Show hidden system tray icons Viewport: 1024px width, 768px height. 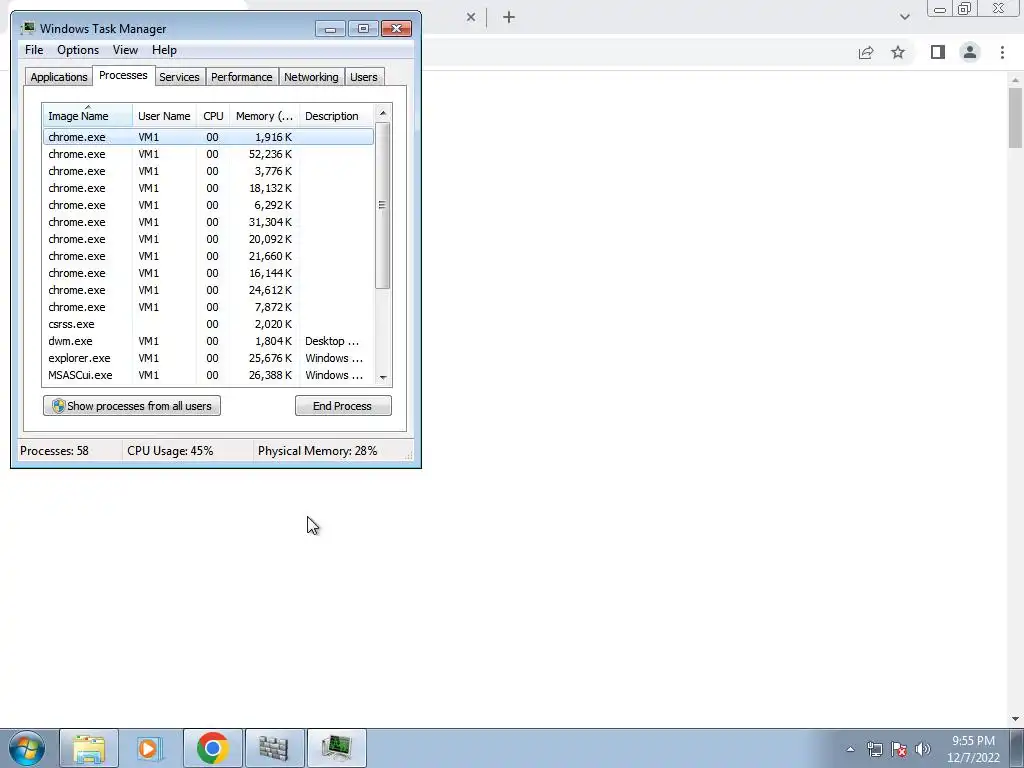850,749
